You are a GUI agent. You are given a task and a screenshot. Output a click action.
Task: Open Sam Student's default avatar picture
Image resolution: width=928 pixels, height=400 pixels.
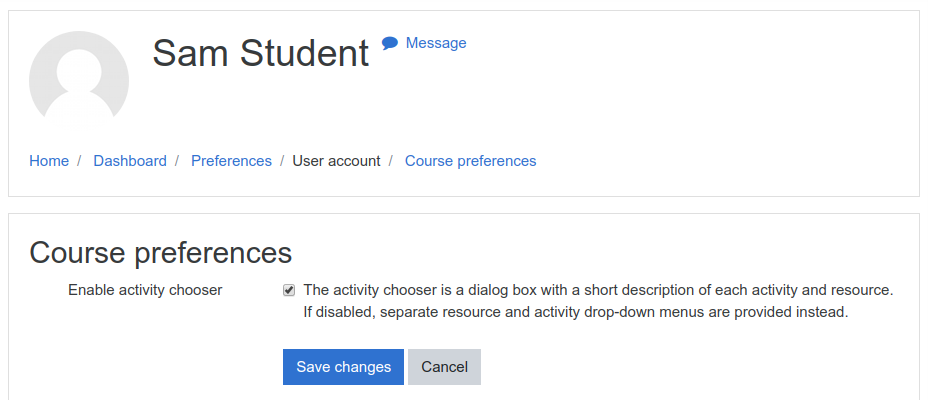(x=79, y=79)
